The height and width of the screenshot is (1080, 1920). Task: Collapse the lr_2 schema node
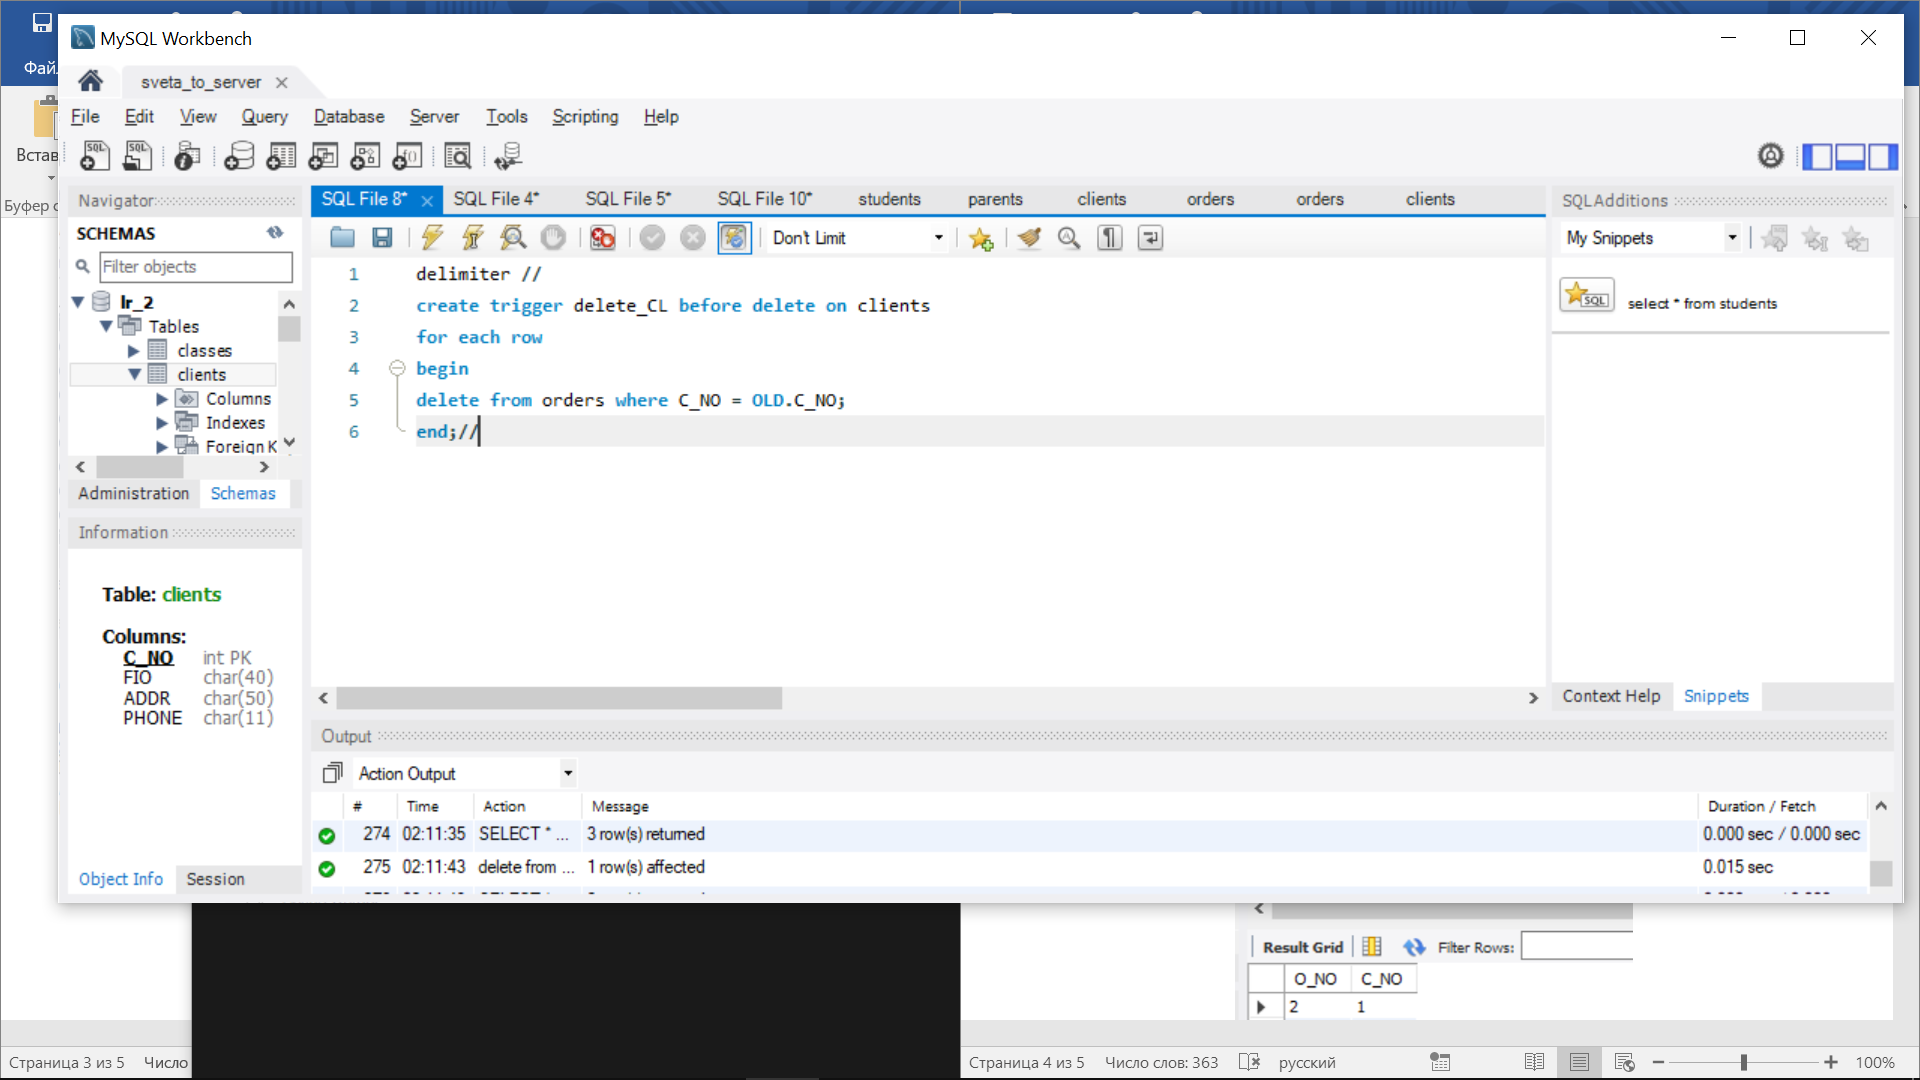coord(78,302)
